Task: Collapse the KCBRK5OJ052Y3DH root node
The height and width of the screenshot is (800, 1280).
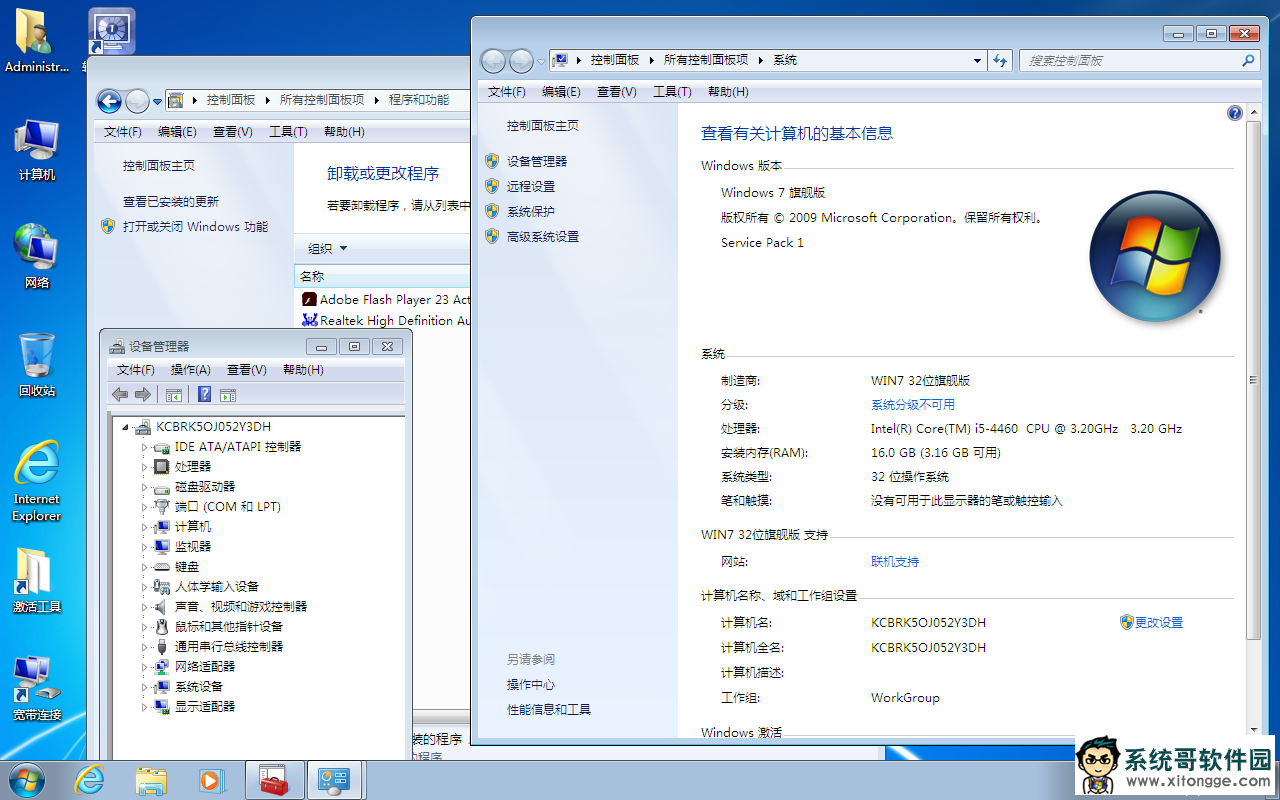Action: tap(126, 427)
